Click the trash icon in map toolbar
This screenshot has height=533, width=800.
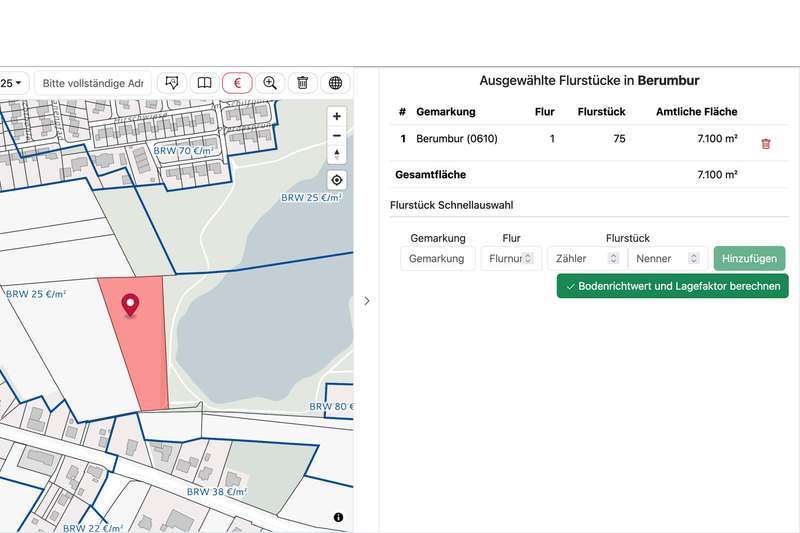[x=303, y=83]
